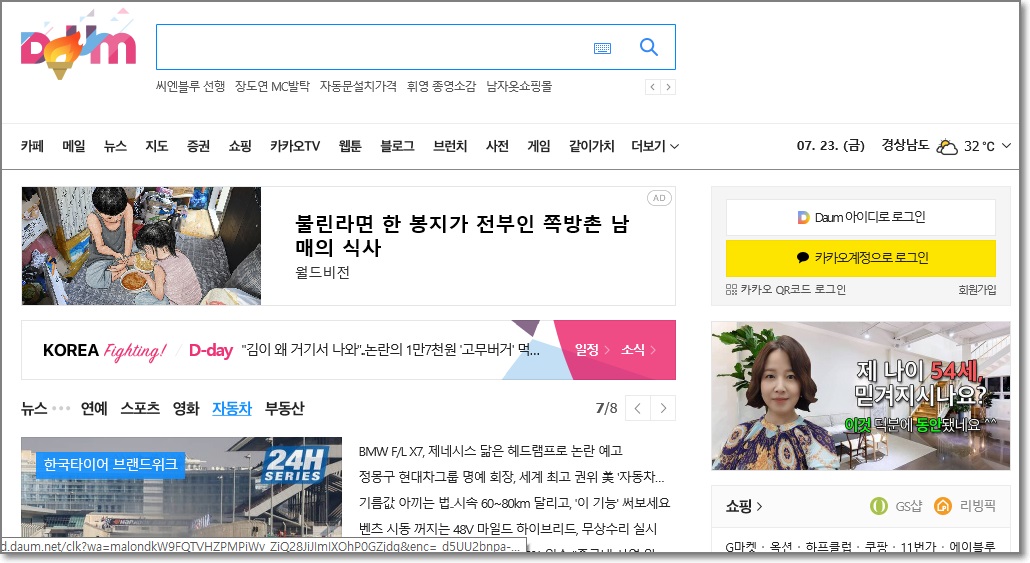The height and width of the screenshot is (563, 1030).
Task: Click the 휘영 종영소감 keyword
Action: tap(441, 86)
